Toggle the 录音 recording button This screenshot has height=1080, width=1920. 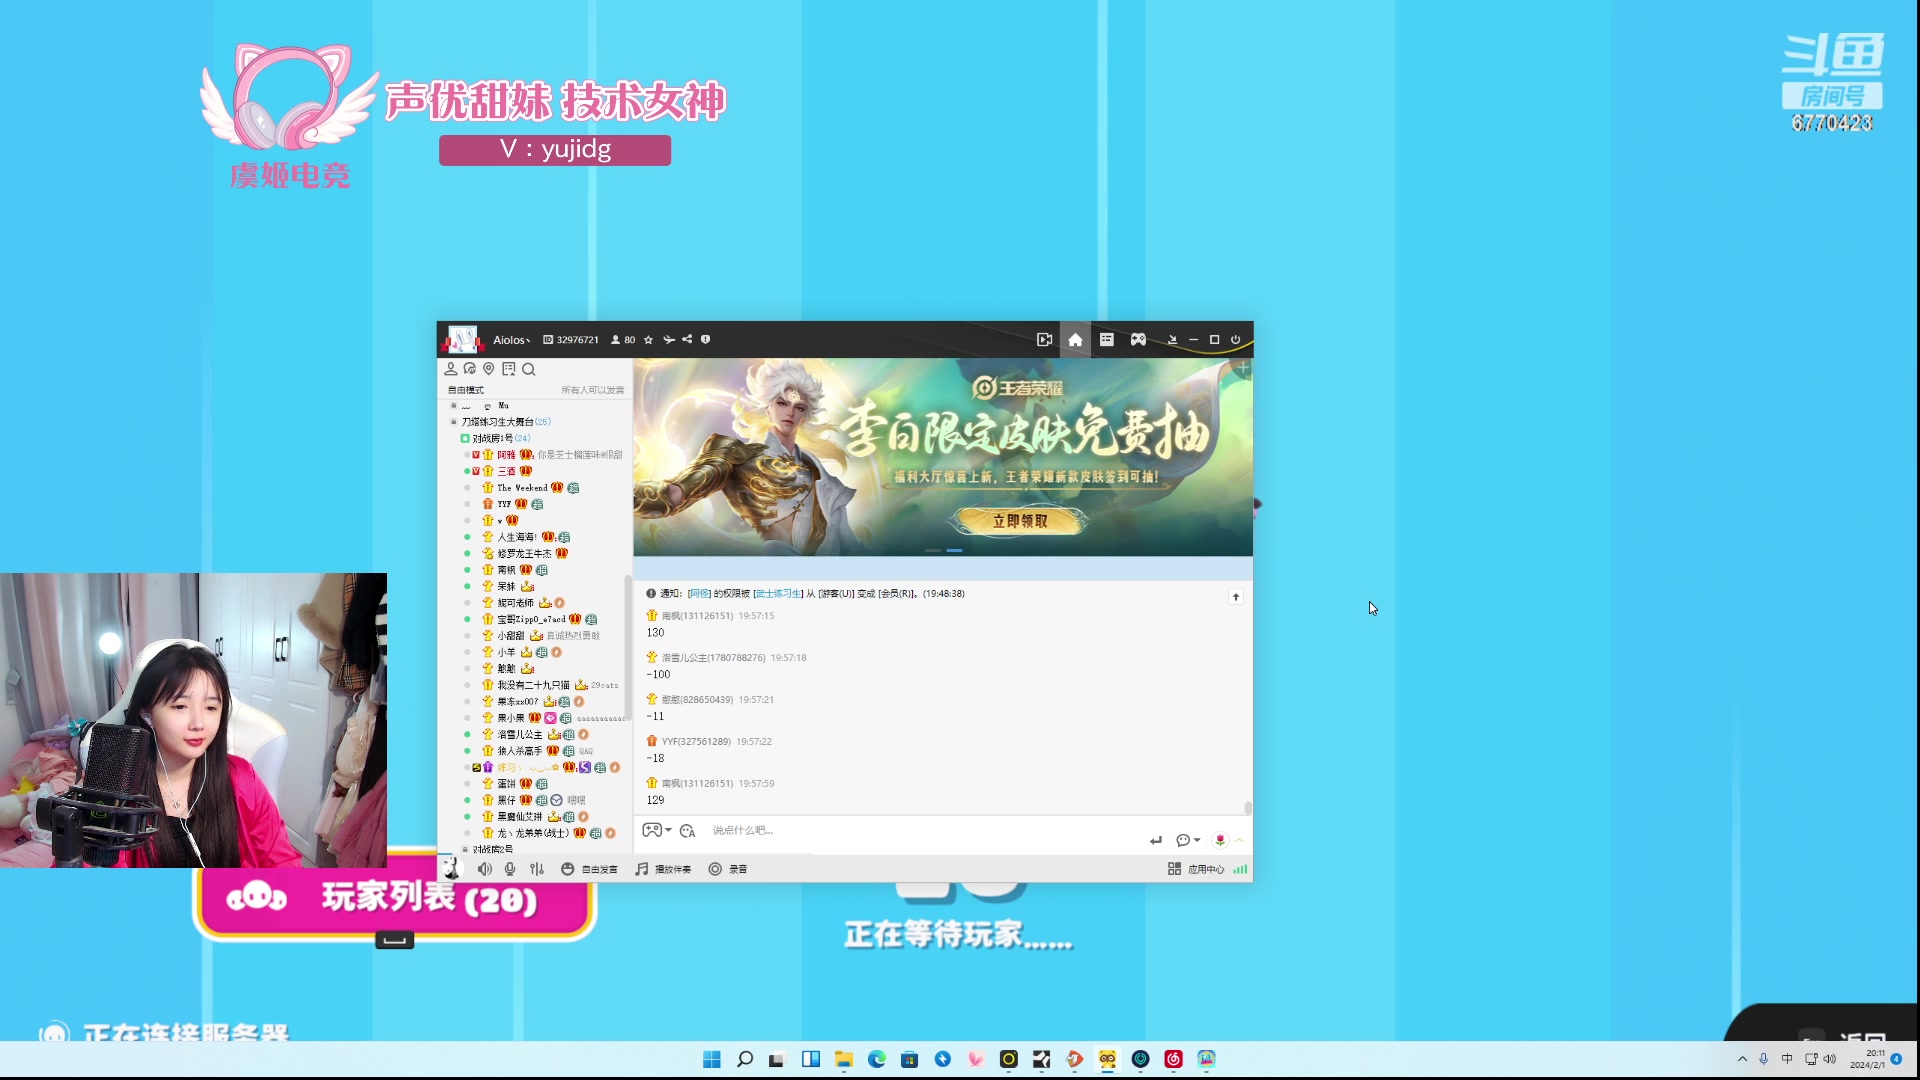tap(728, 869)
